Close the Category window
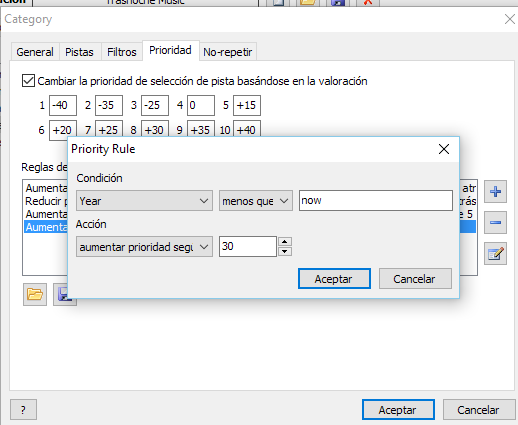The image size is (518, 425). coord(510,19)
